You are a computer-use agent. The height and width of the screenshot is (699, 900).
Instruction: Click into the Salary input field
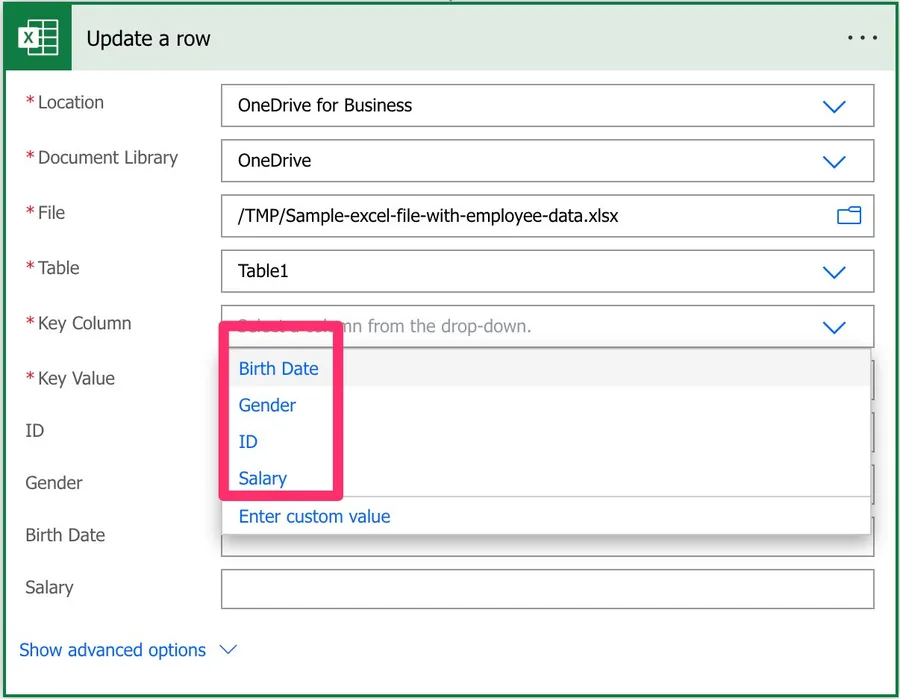[546, 589]
